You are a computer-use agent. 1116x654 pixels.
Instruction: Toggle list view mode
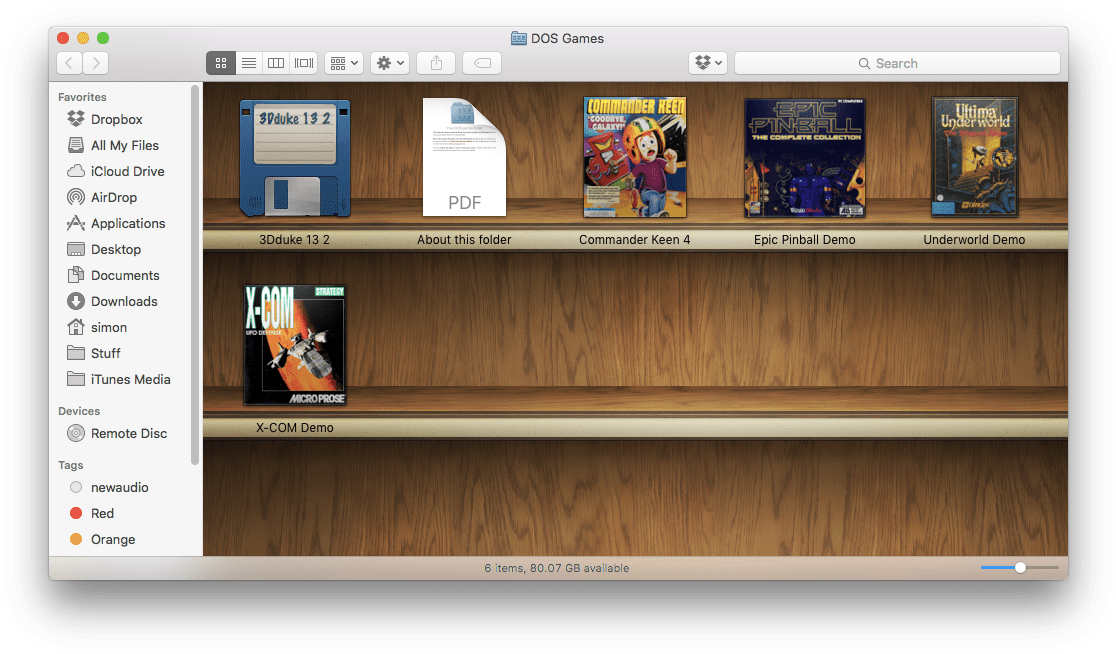(248, 62)
